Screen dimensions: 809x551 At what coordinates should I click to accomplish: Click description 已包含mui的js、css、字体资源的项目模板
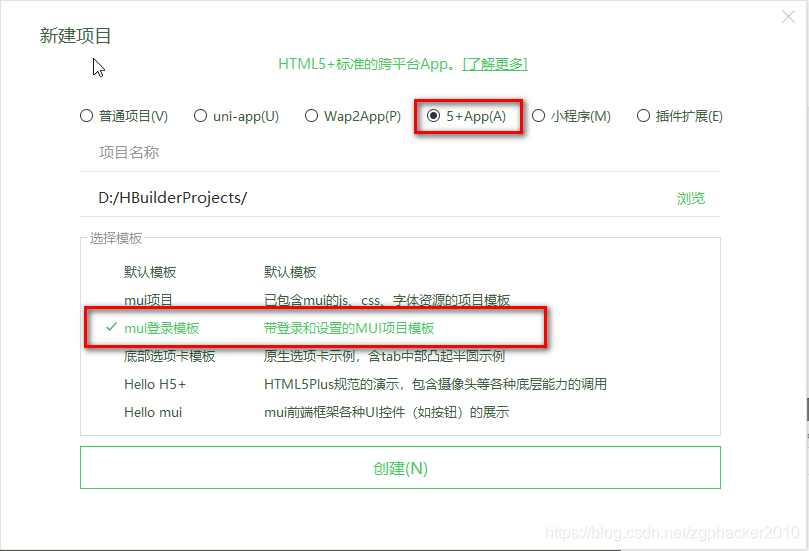[x=387, y=300]
